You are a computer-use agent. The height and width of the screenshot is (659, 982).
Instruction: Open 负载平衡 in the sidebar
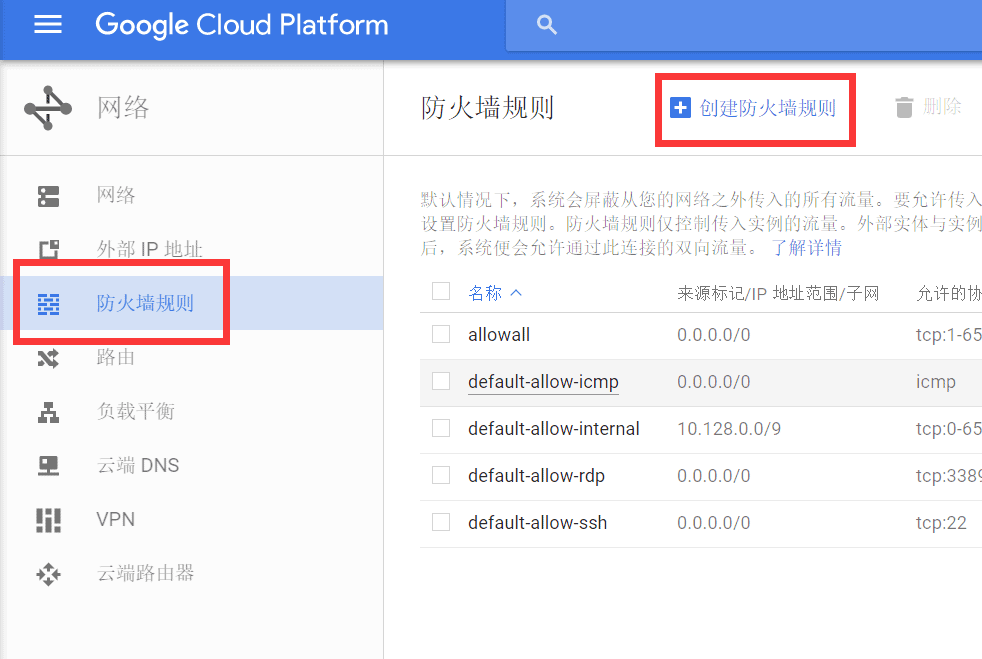tap(135, 411)
